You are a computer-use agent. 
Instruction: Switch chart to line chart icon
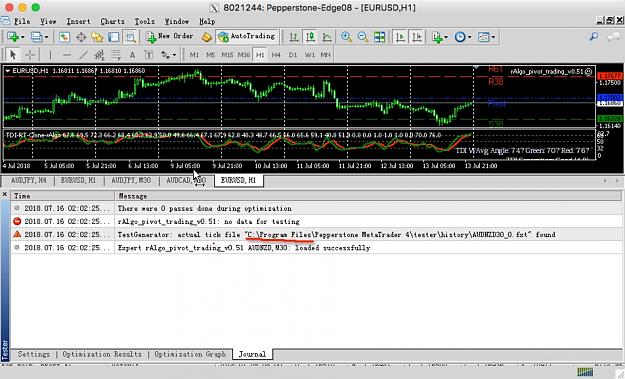click(327, 37)
